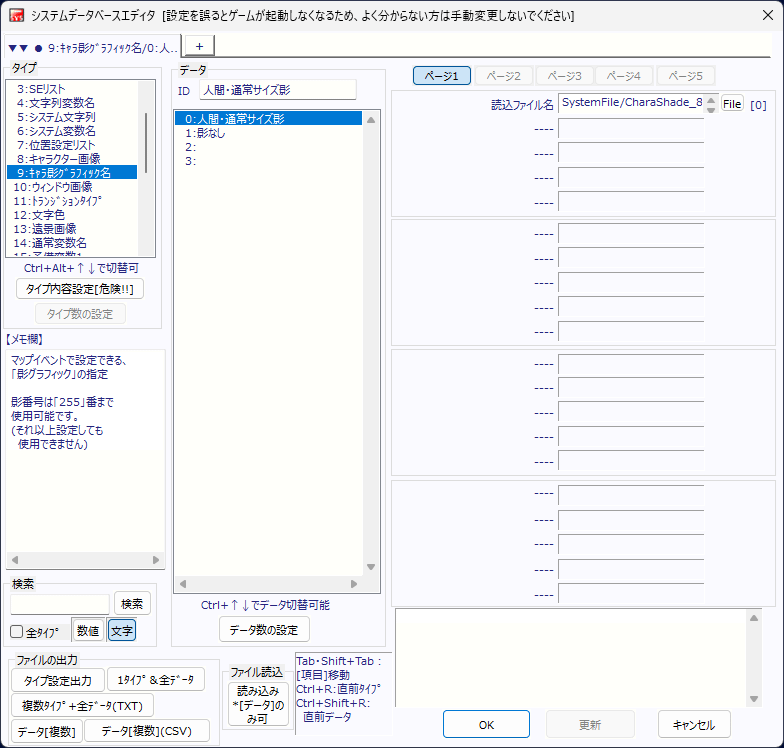Click the data list scroll-up arrow
This screenshot has height=748, width=784.
(x=371, y=121)
